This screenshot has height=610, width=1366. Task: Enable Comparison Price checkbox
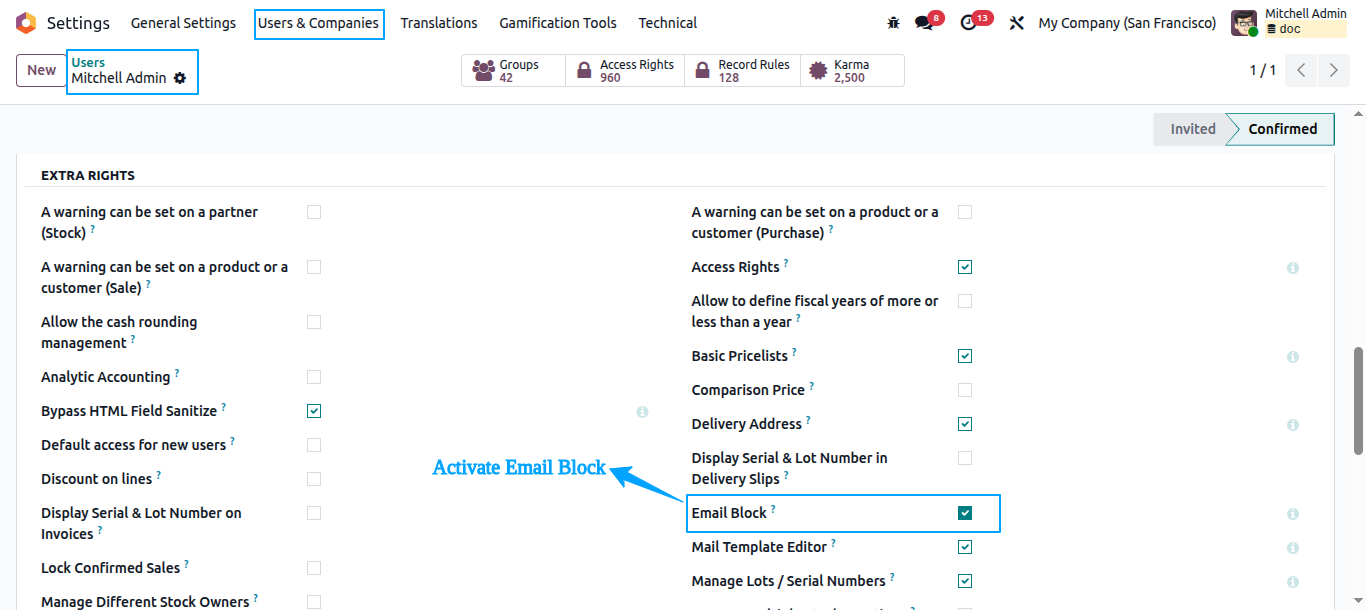(965, 390)
